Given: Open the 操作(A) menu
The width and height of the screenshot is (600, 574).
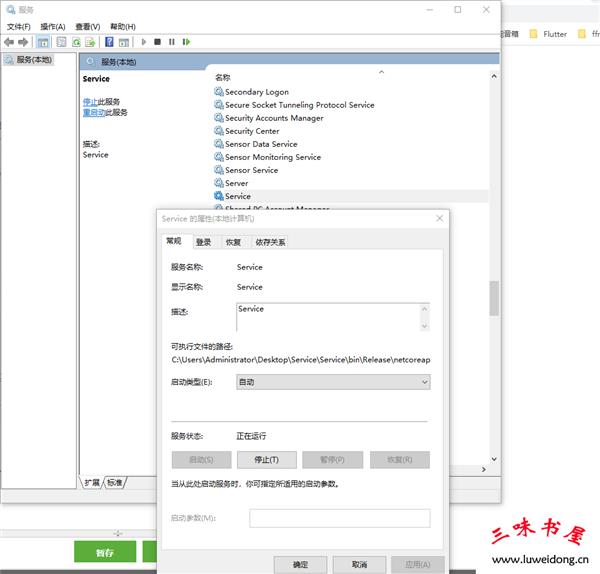Looking at the screenshot, I should click(52, 27).
